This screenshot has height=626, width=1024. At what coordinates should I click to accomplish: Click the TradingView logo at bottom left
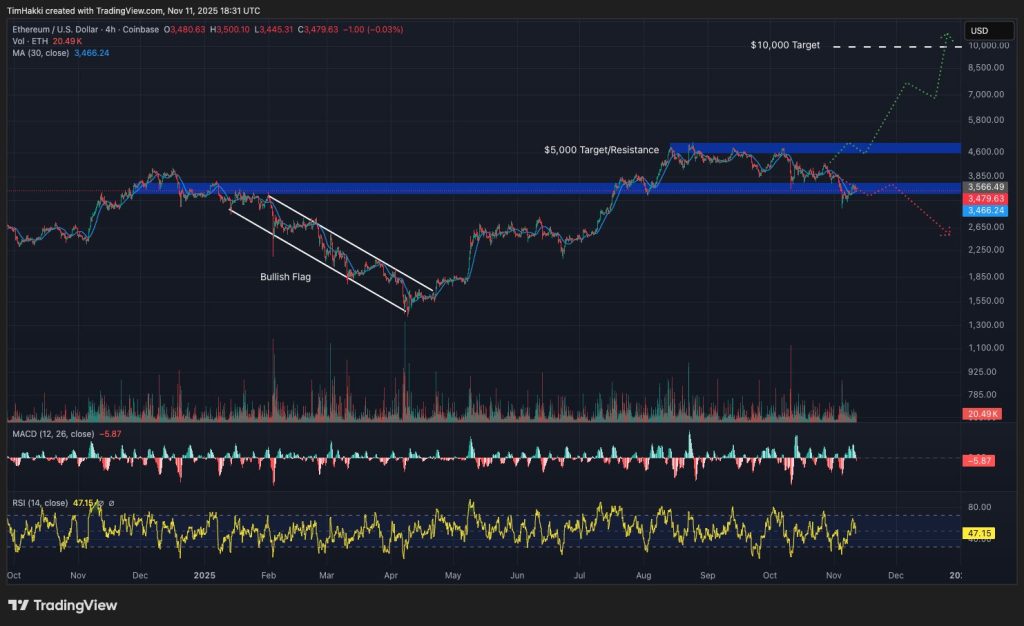tap(60, 606)
